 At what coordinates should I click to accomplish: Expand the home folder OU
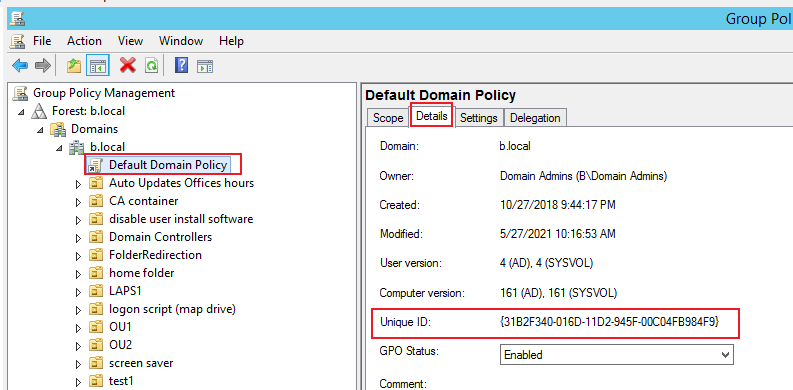click(x=78, y=274)
